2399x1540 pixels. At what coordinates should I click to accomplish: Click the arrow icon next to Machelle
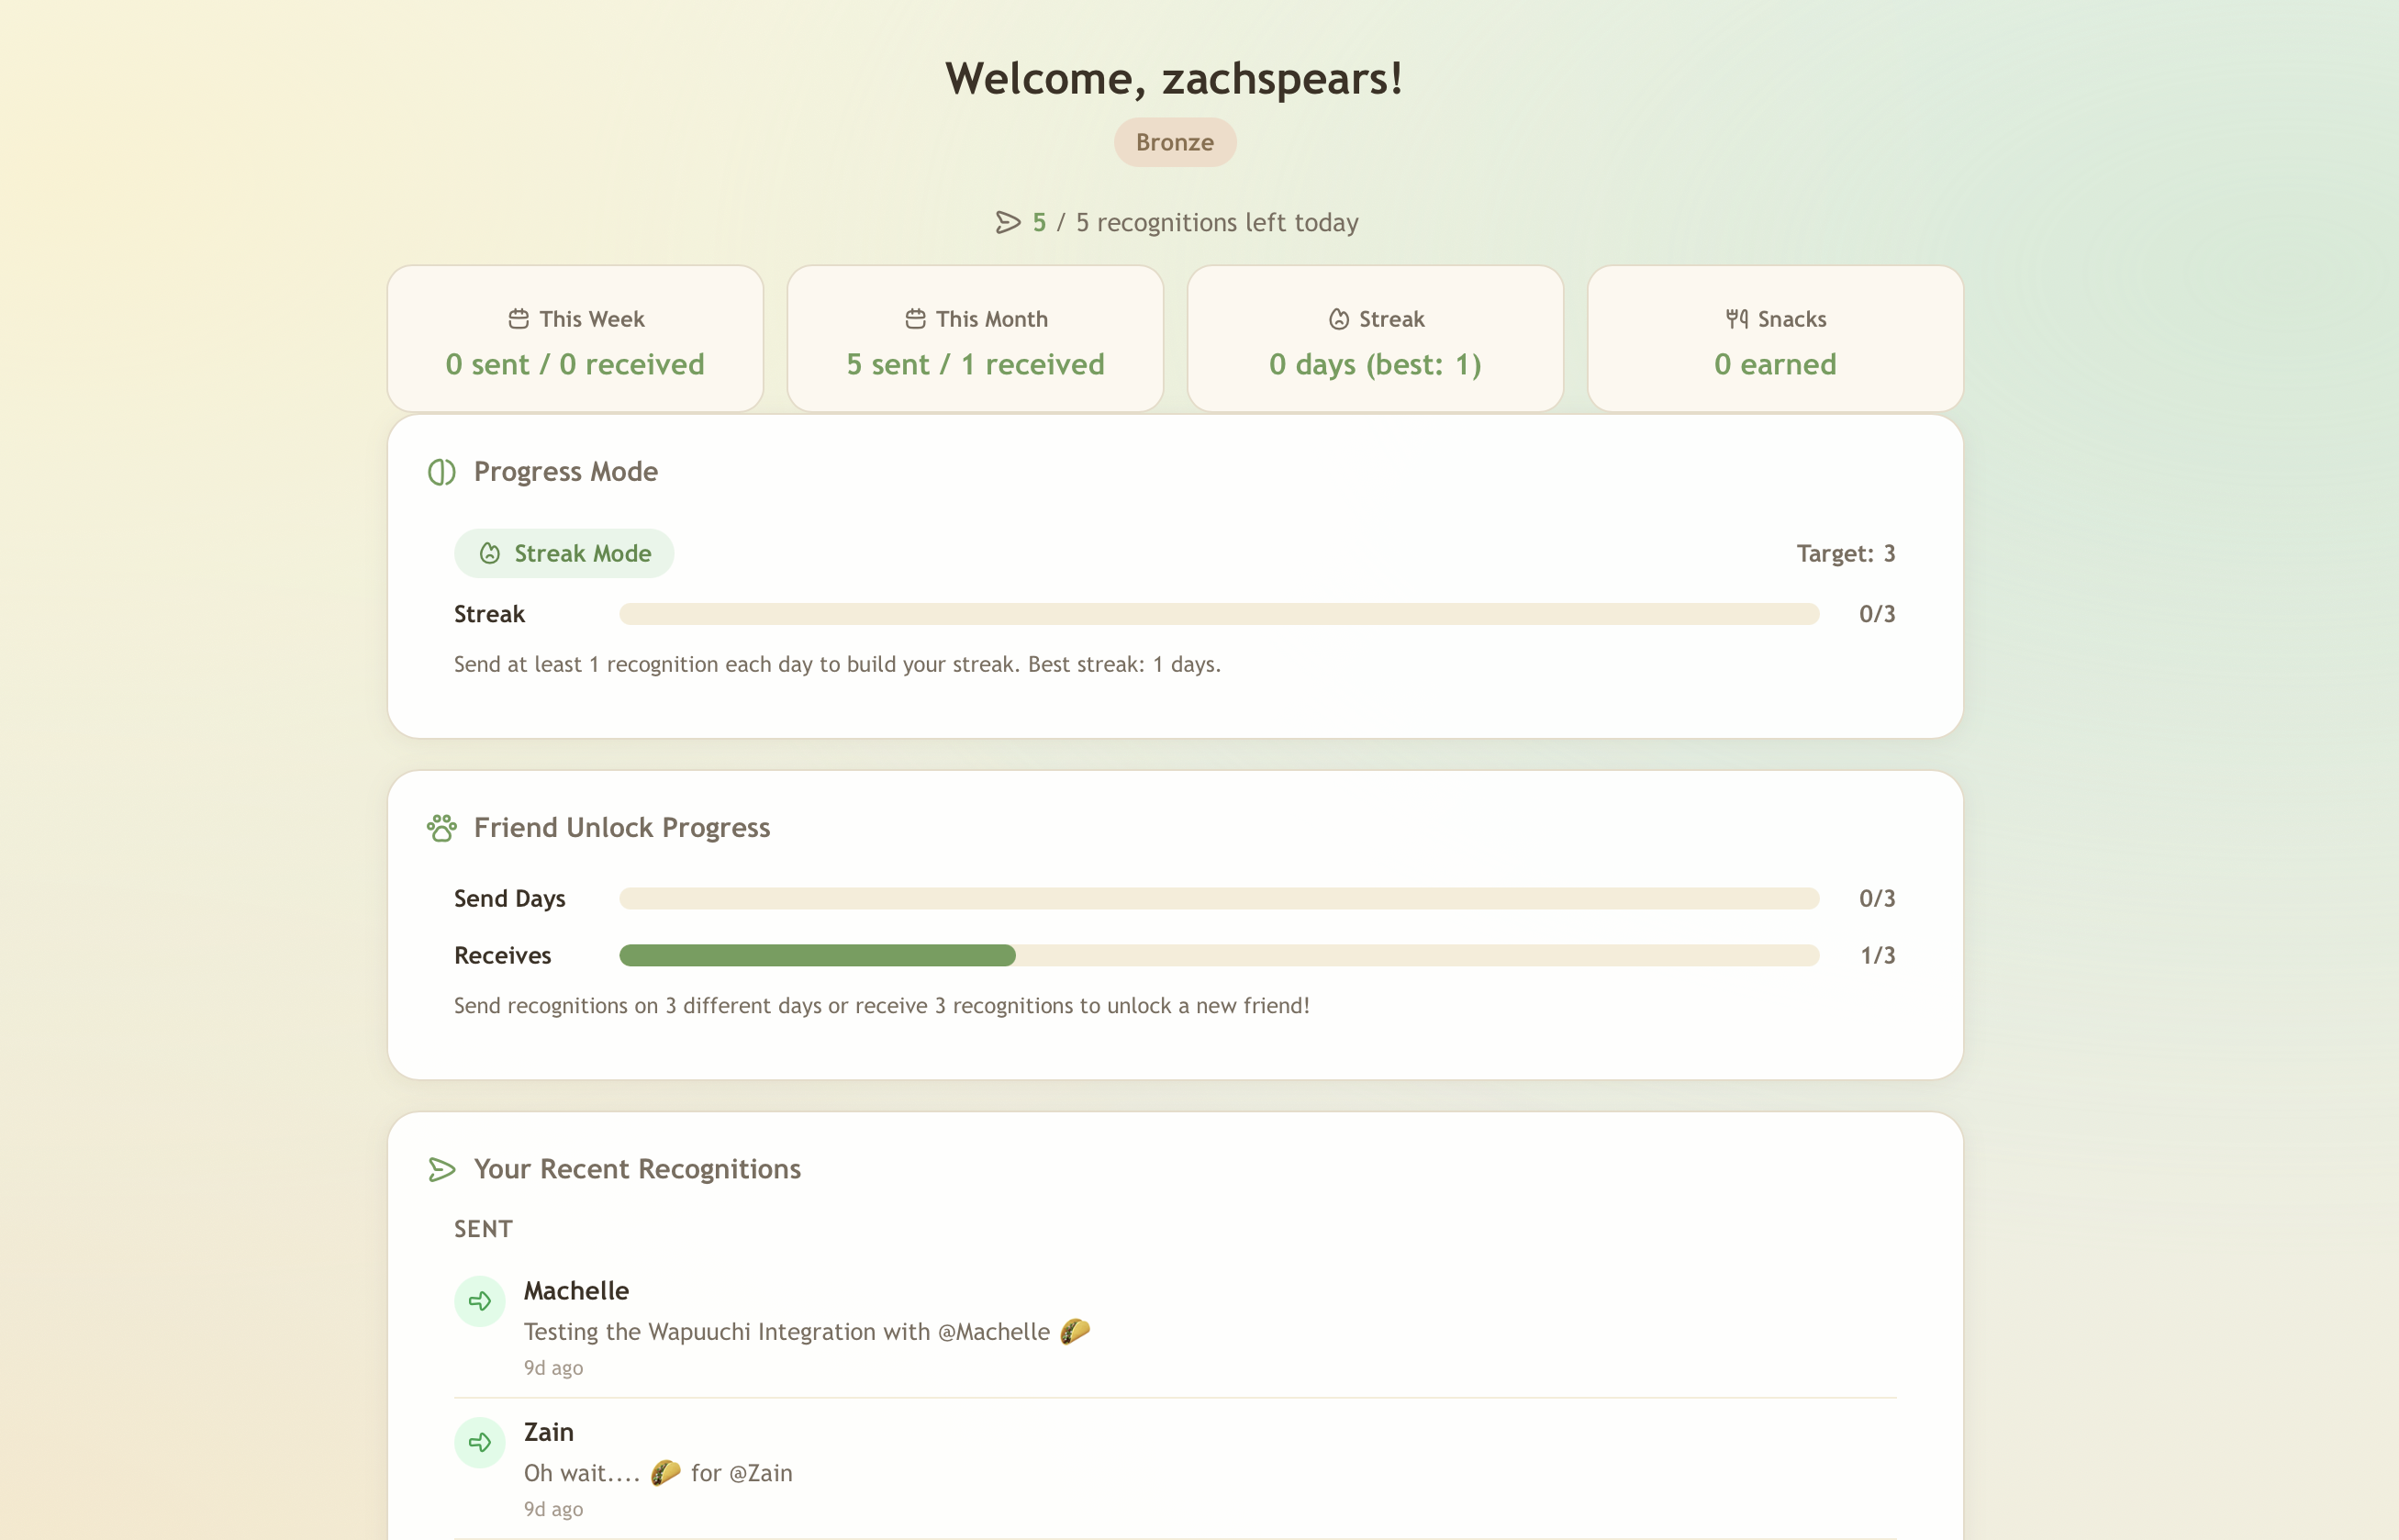click(x=480, y=1301)
